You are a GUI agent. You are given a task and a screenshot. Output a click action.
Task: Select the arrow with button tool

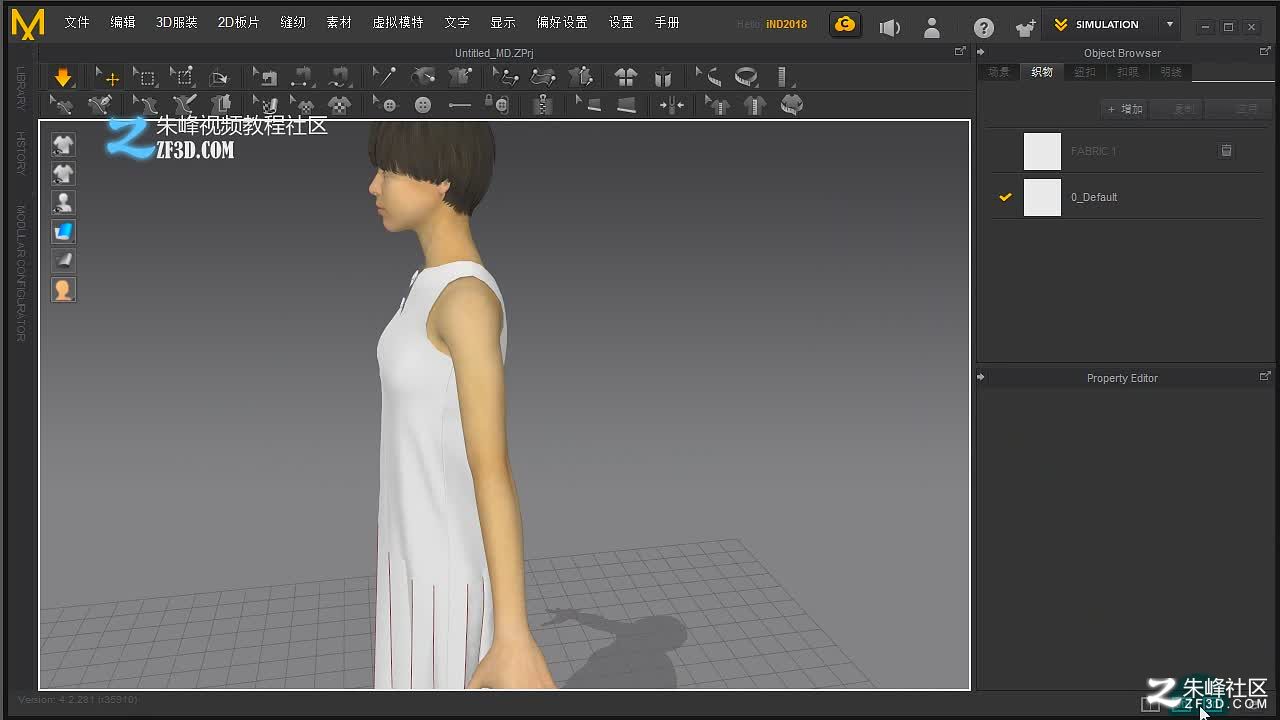[386, 105]
